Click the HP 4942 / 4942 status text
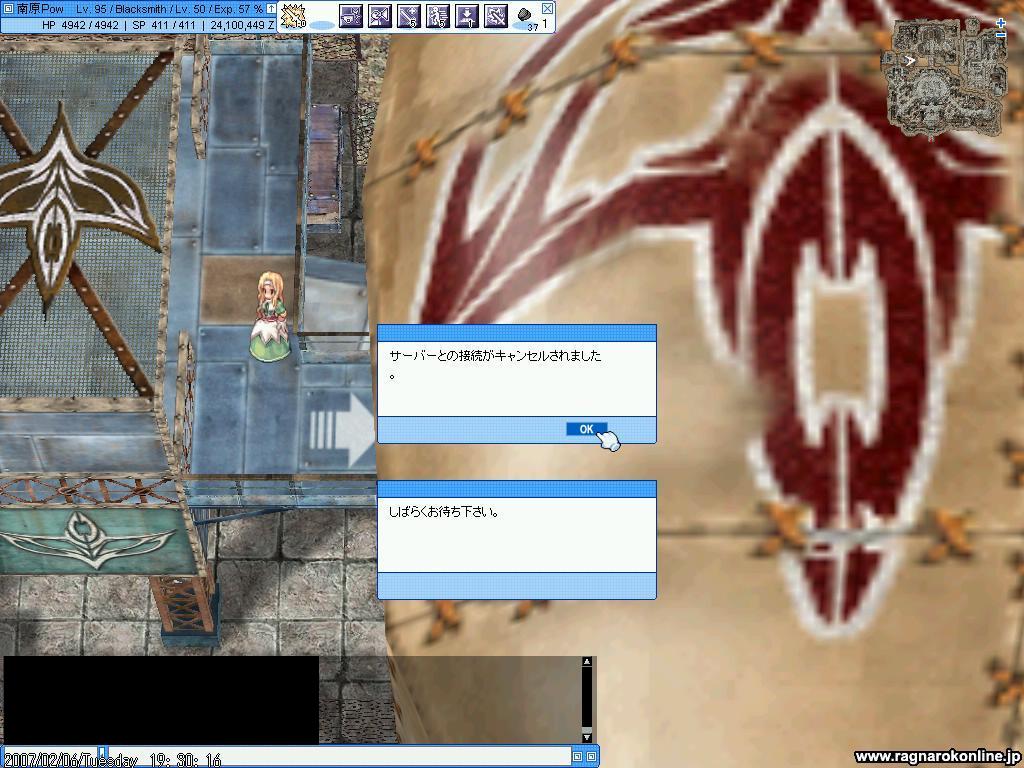This screenshot has height=768, width=1024. click(80, 25)
